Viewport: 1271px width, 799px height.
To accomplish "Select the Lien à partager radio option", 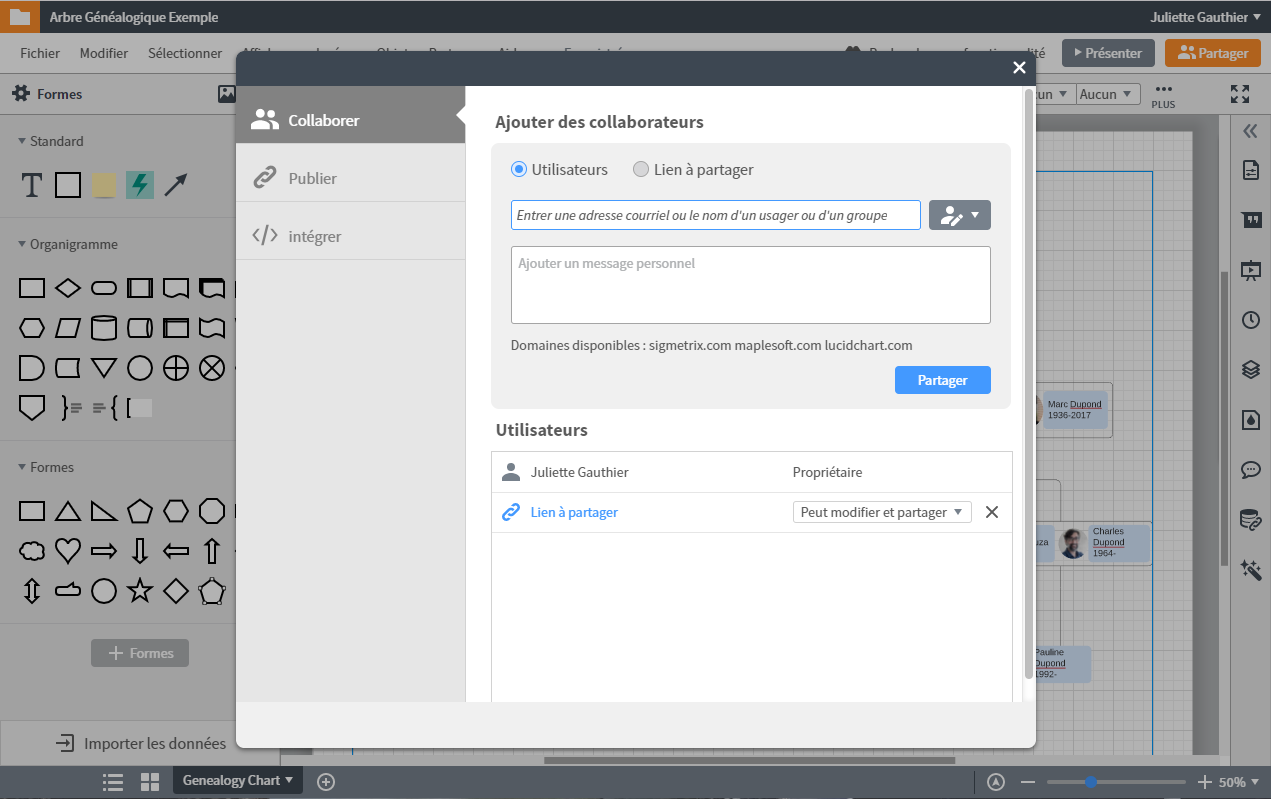I will [x=641, y=170].
